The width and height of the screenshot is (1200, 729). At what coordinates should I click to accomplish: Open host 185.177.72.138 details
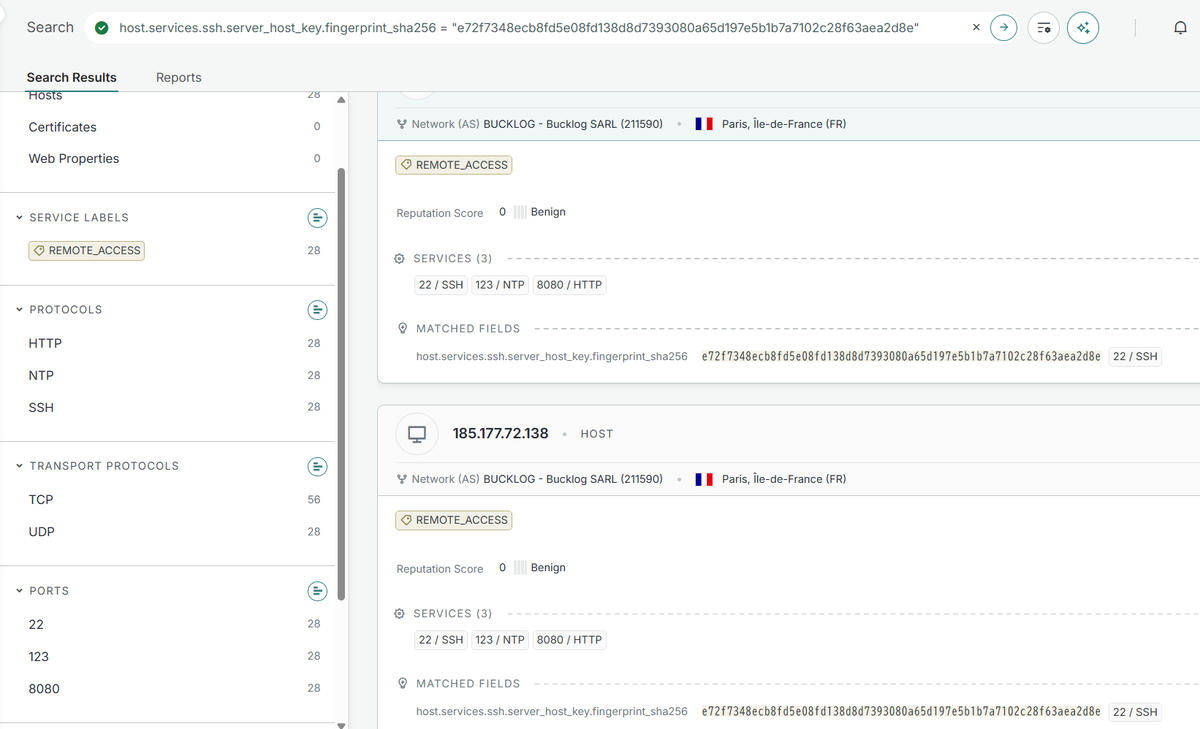point(501,433)
